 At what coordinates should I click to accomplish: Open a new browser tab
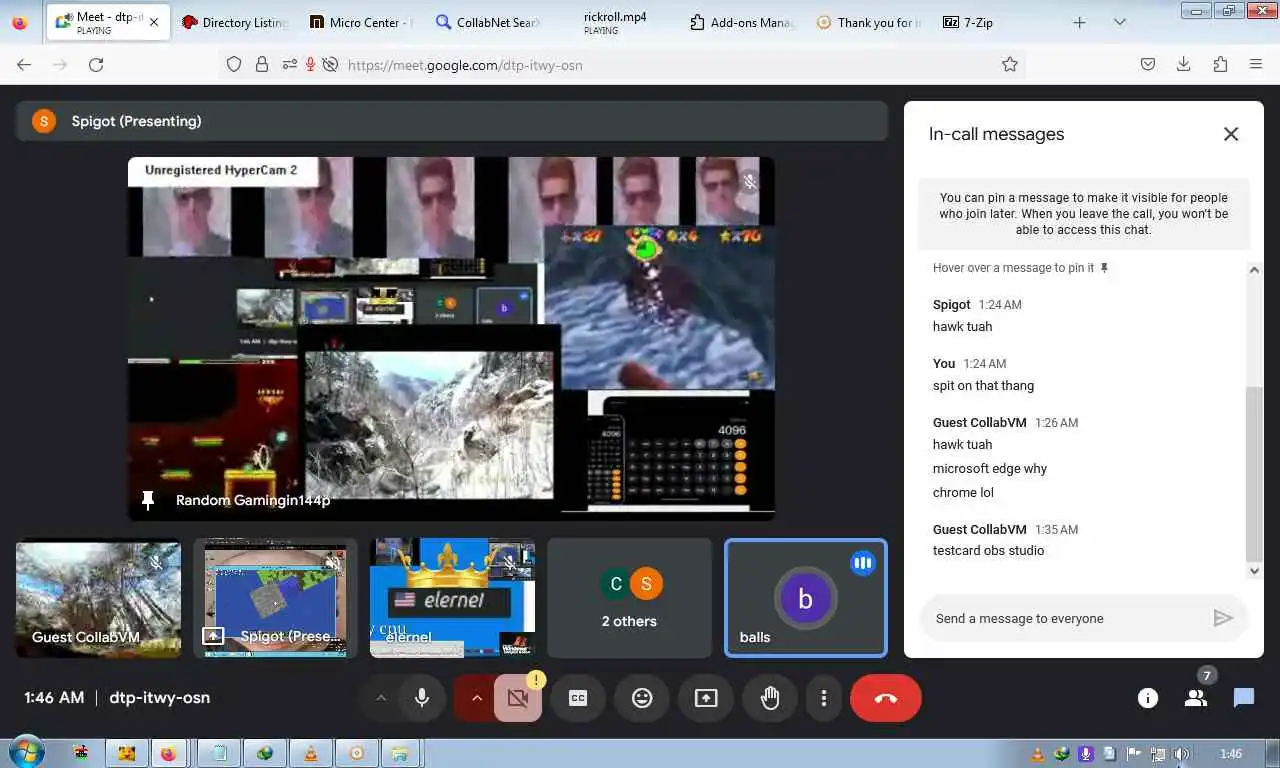[1079, 22]
